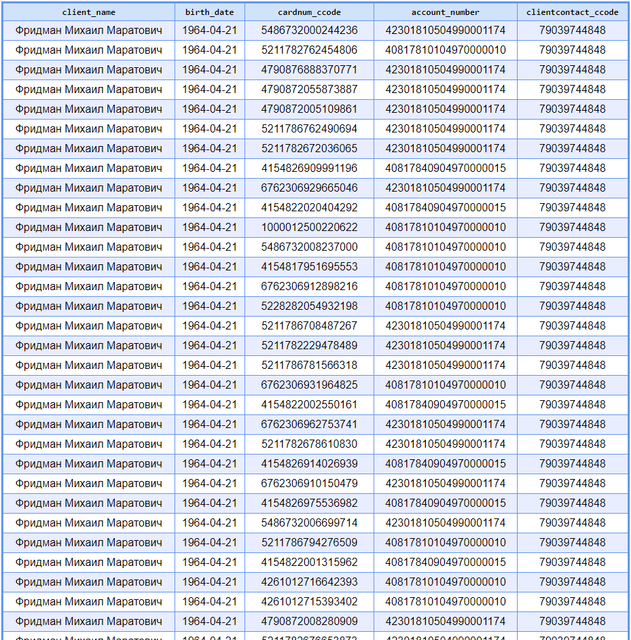Click the birth_date column header

(x=209, y=12)
